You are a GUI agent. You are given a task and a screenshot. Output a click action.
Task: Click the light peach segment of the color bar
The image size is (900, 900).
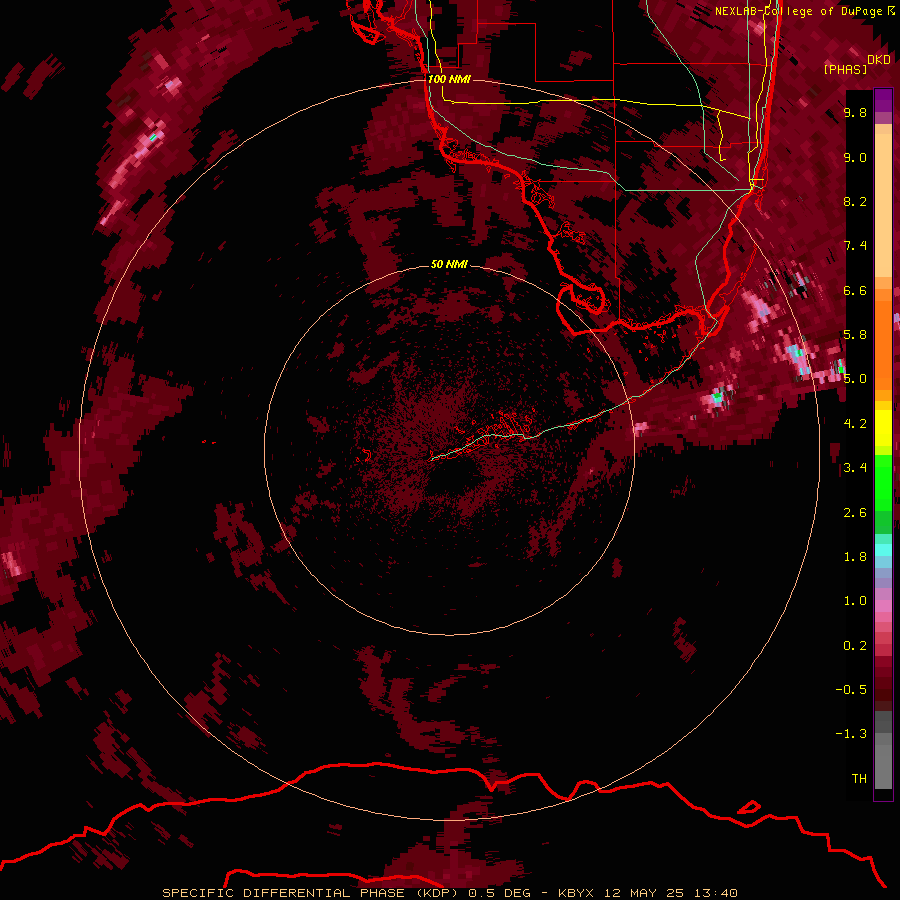click(x=883, y=205)
